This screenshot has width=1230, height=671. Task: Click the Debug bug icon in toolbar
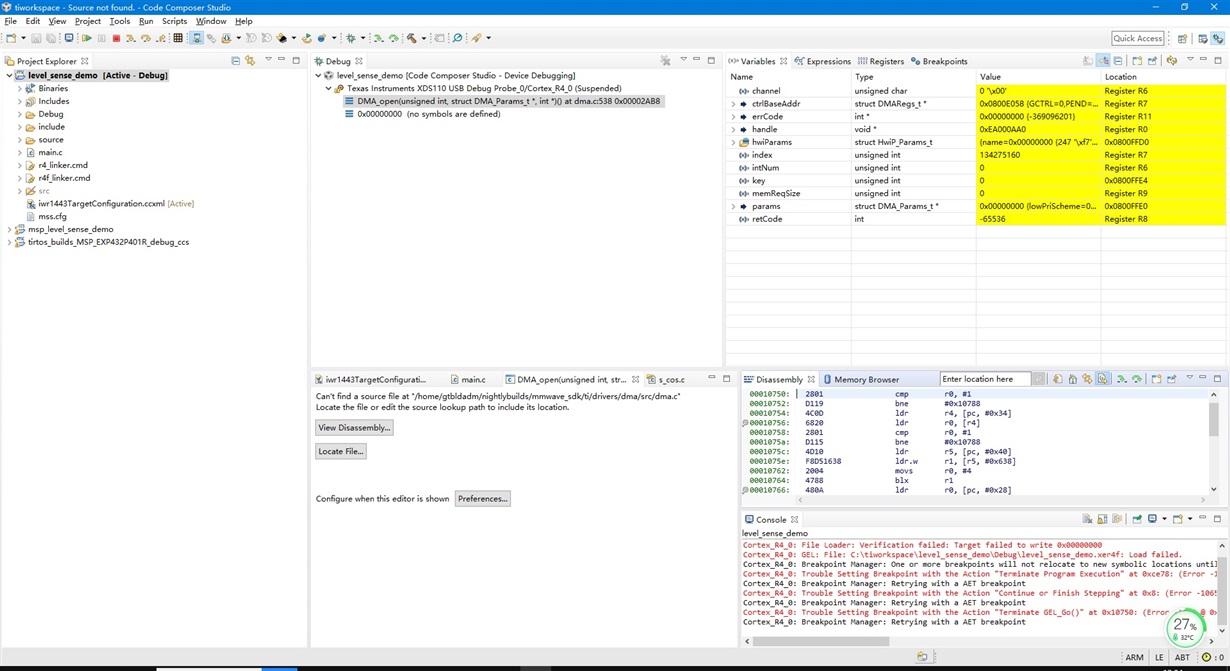click(x=351, y=38)
